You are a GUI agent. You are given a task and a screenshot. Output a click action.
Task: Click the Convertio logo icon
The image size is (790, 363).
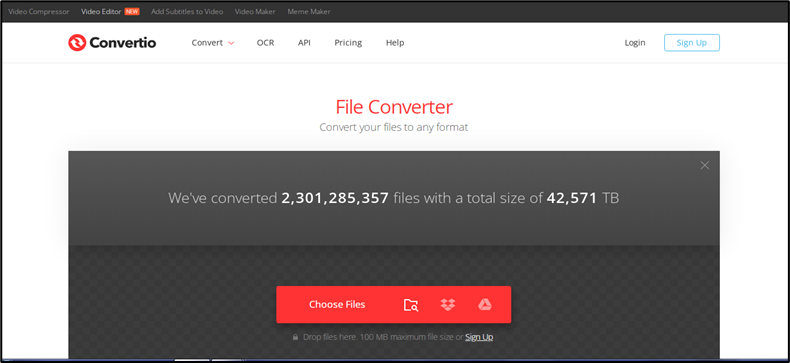pyautogui.click(x=77, y=43)
